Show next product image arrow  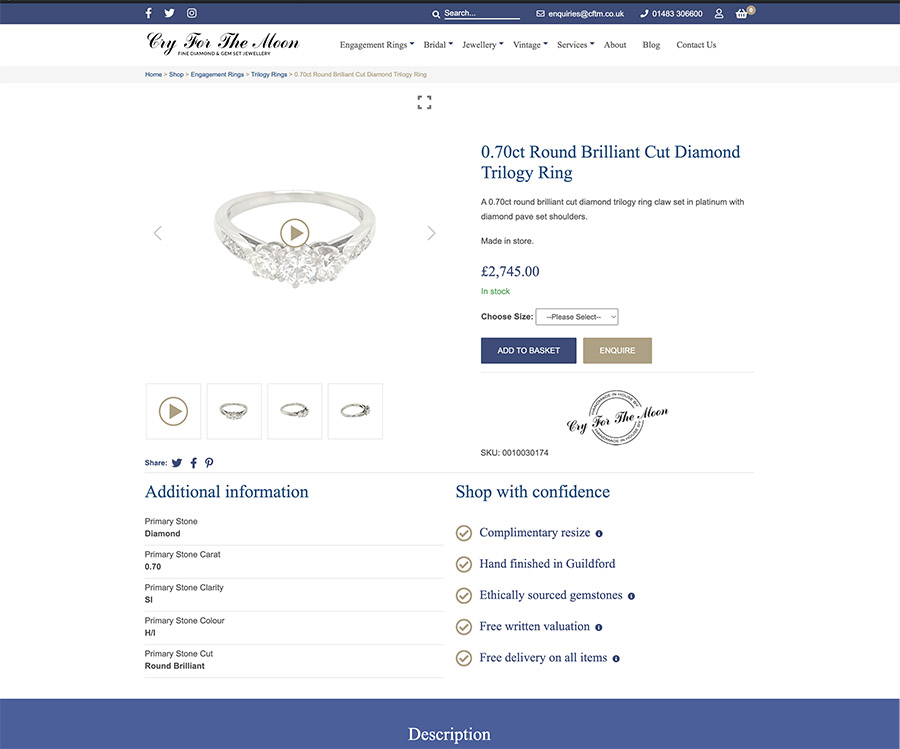431,233
